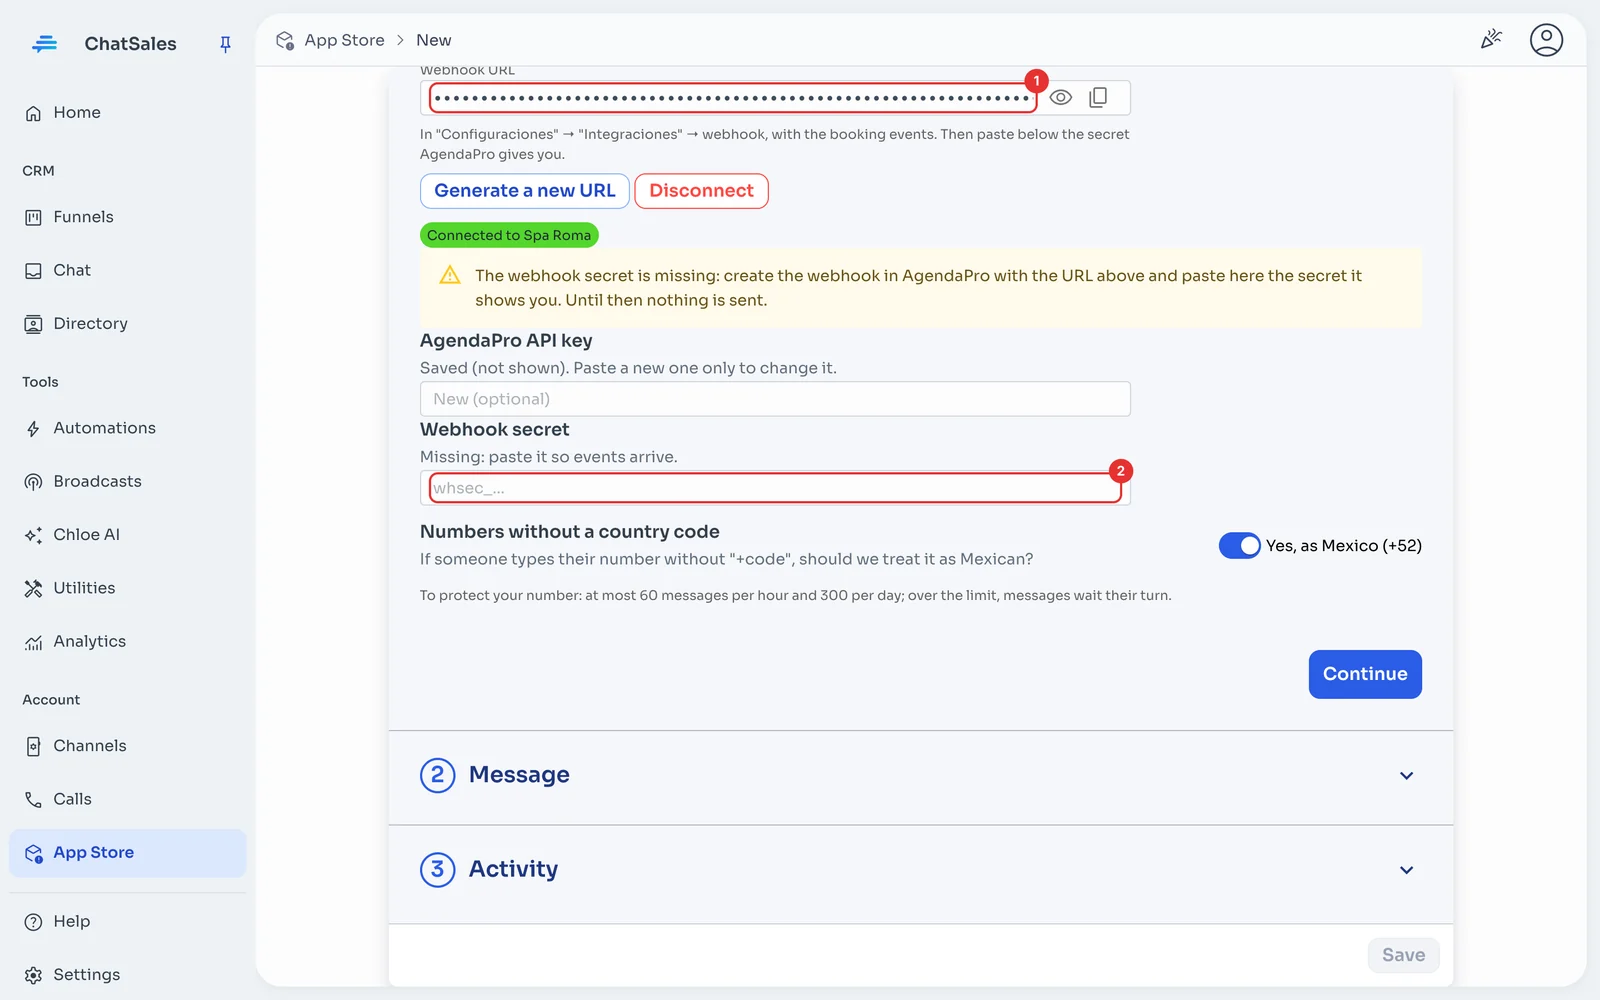Copy the webhook URL to clipboard

(x=1098, y=97)
